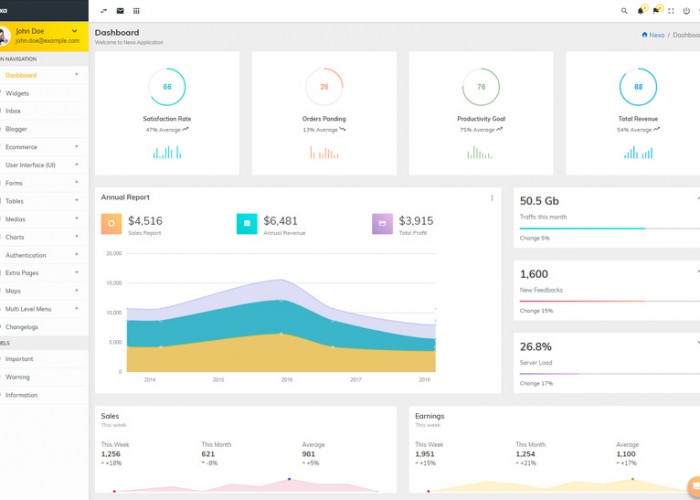This screenshot has height=500, width=700.
Task: Click the orange Sales Report icon
Action: (x=111, y=224)
